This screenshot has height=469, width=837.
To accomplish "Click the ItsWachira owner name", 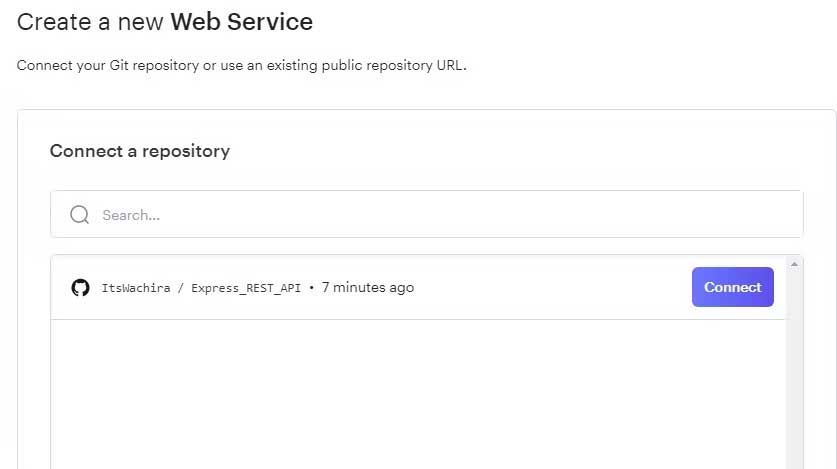I will coord(137,288).
